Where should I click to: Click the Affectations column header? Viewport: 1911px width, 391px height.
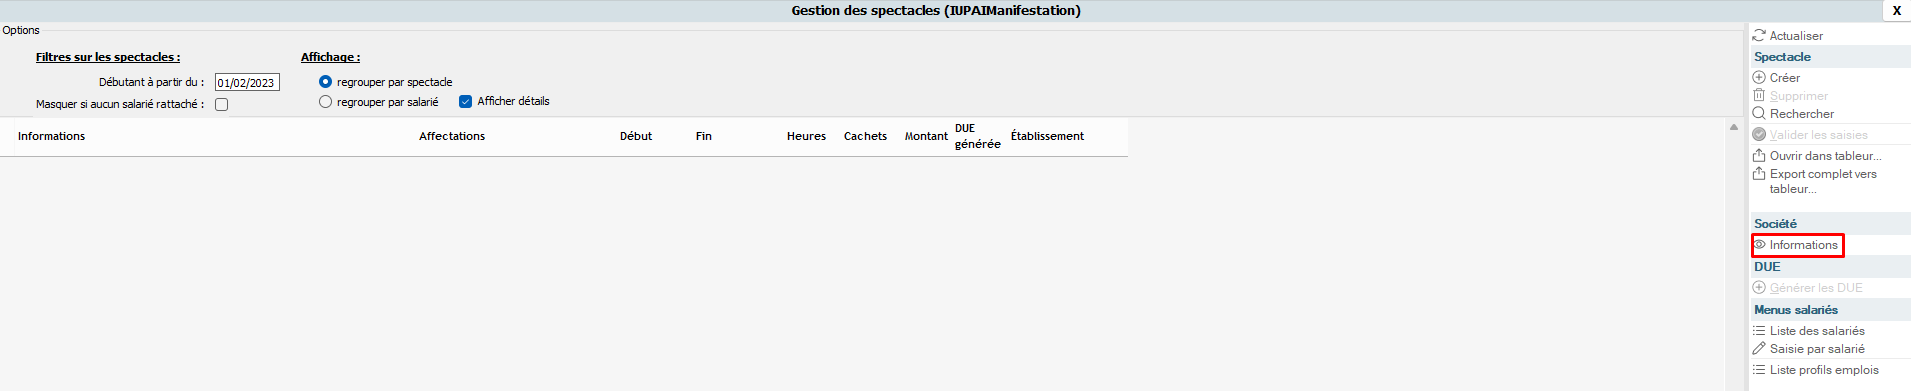(x=452, y=136)
